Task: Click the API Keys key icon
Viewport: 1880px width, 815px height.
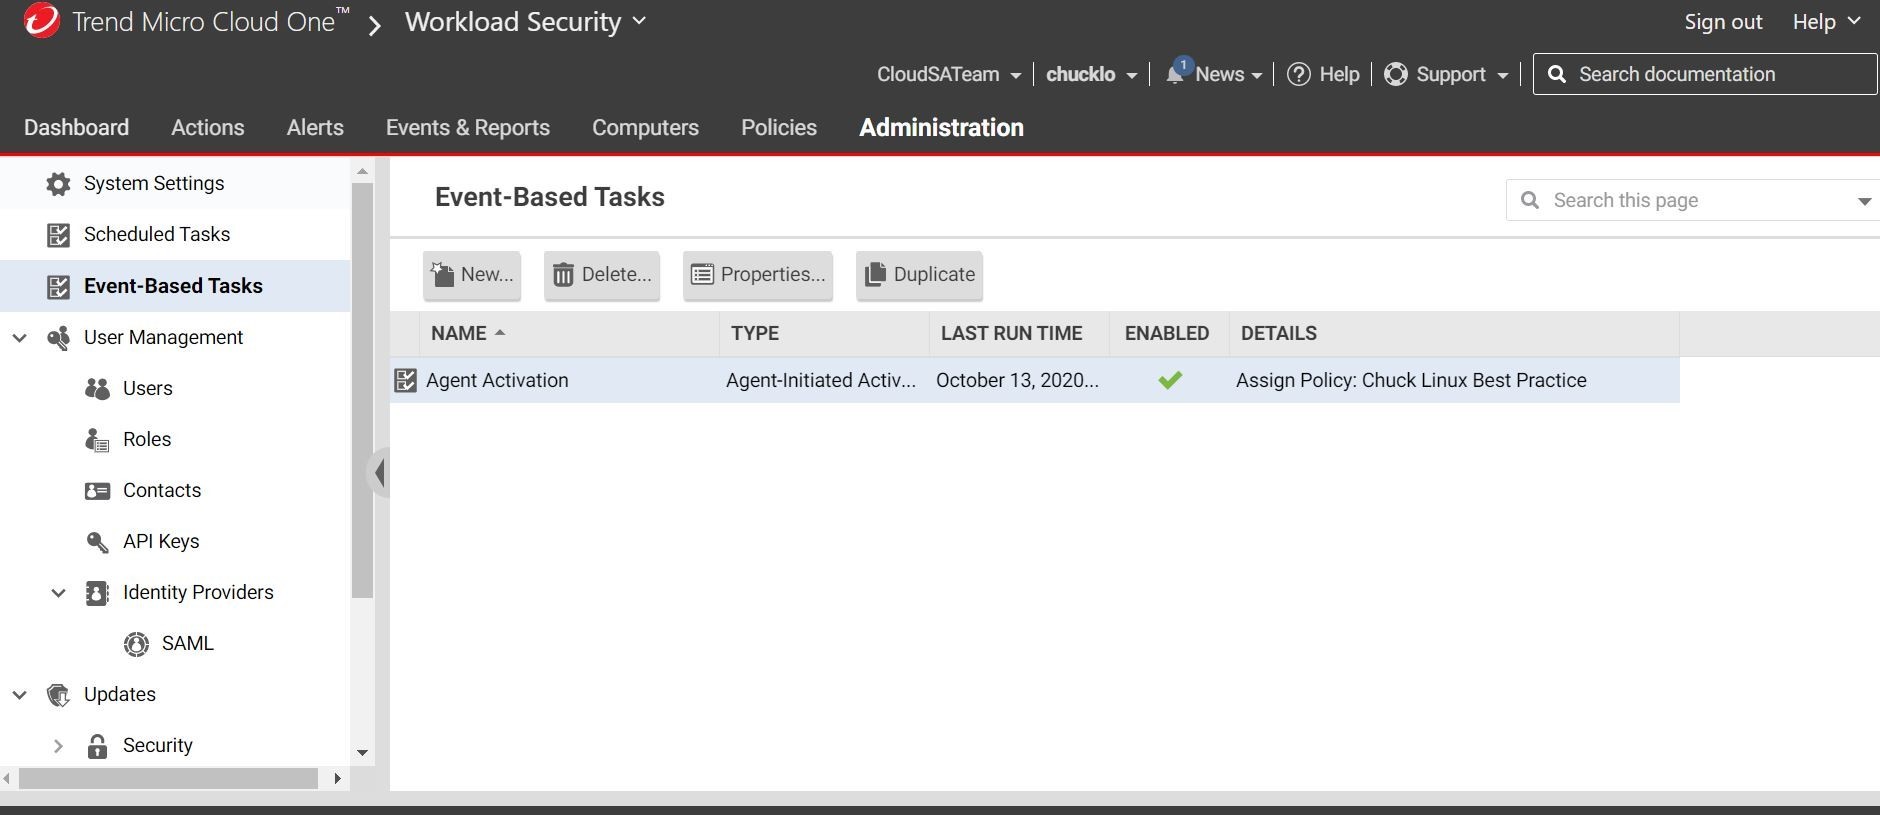Action: pos(97,542)
